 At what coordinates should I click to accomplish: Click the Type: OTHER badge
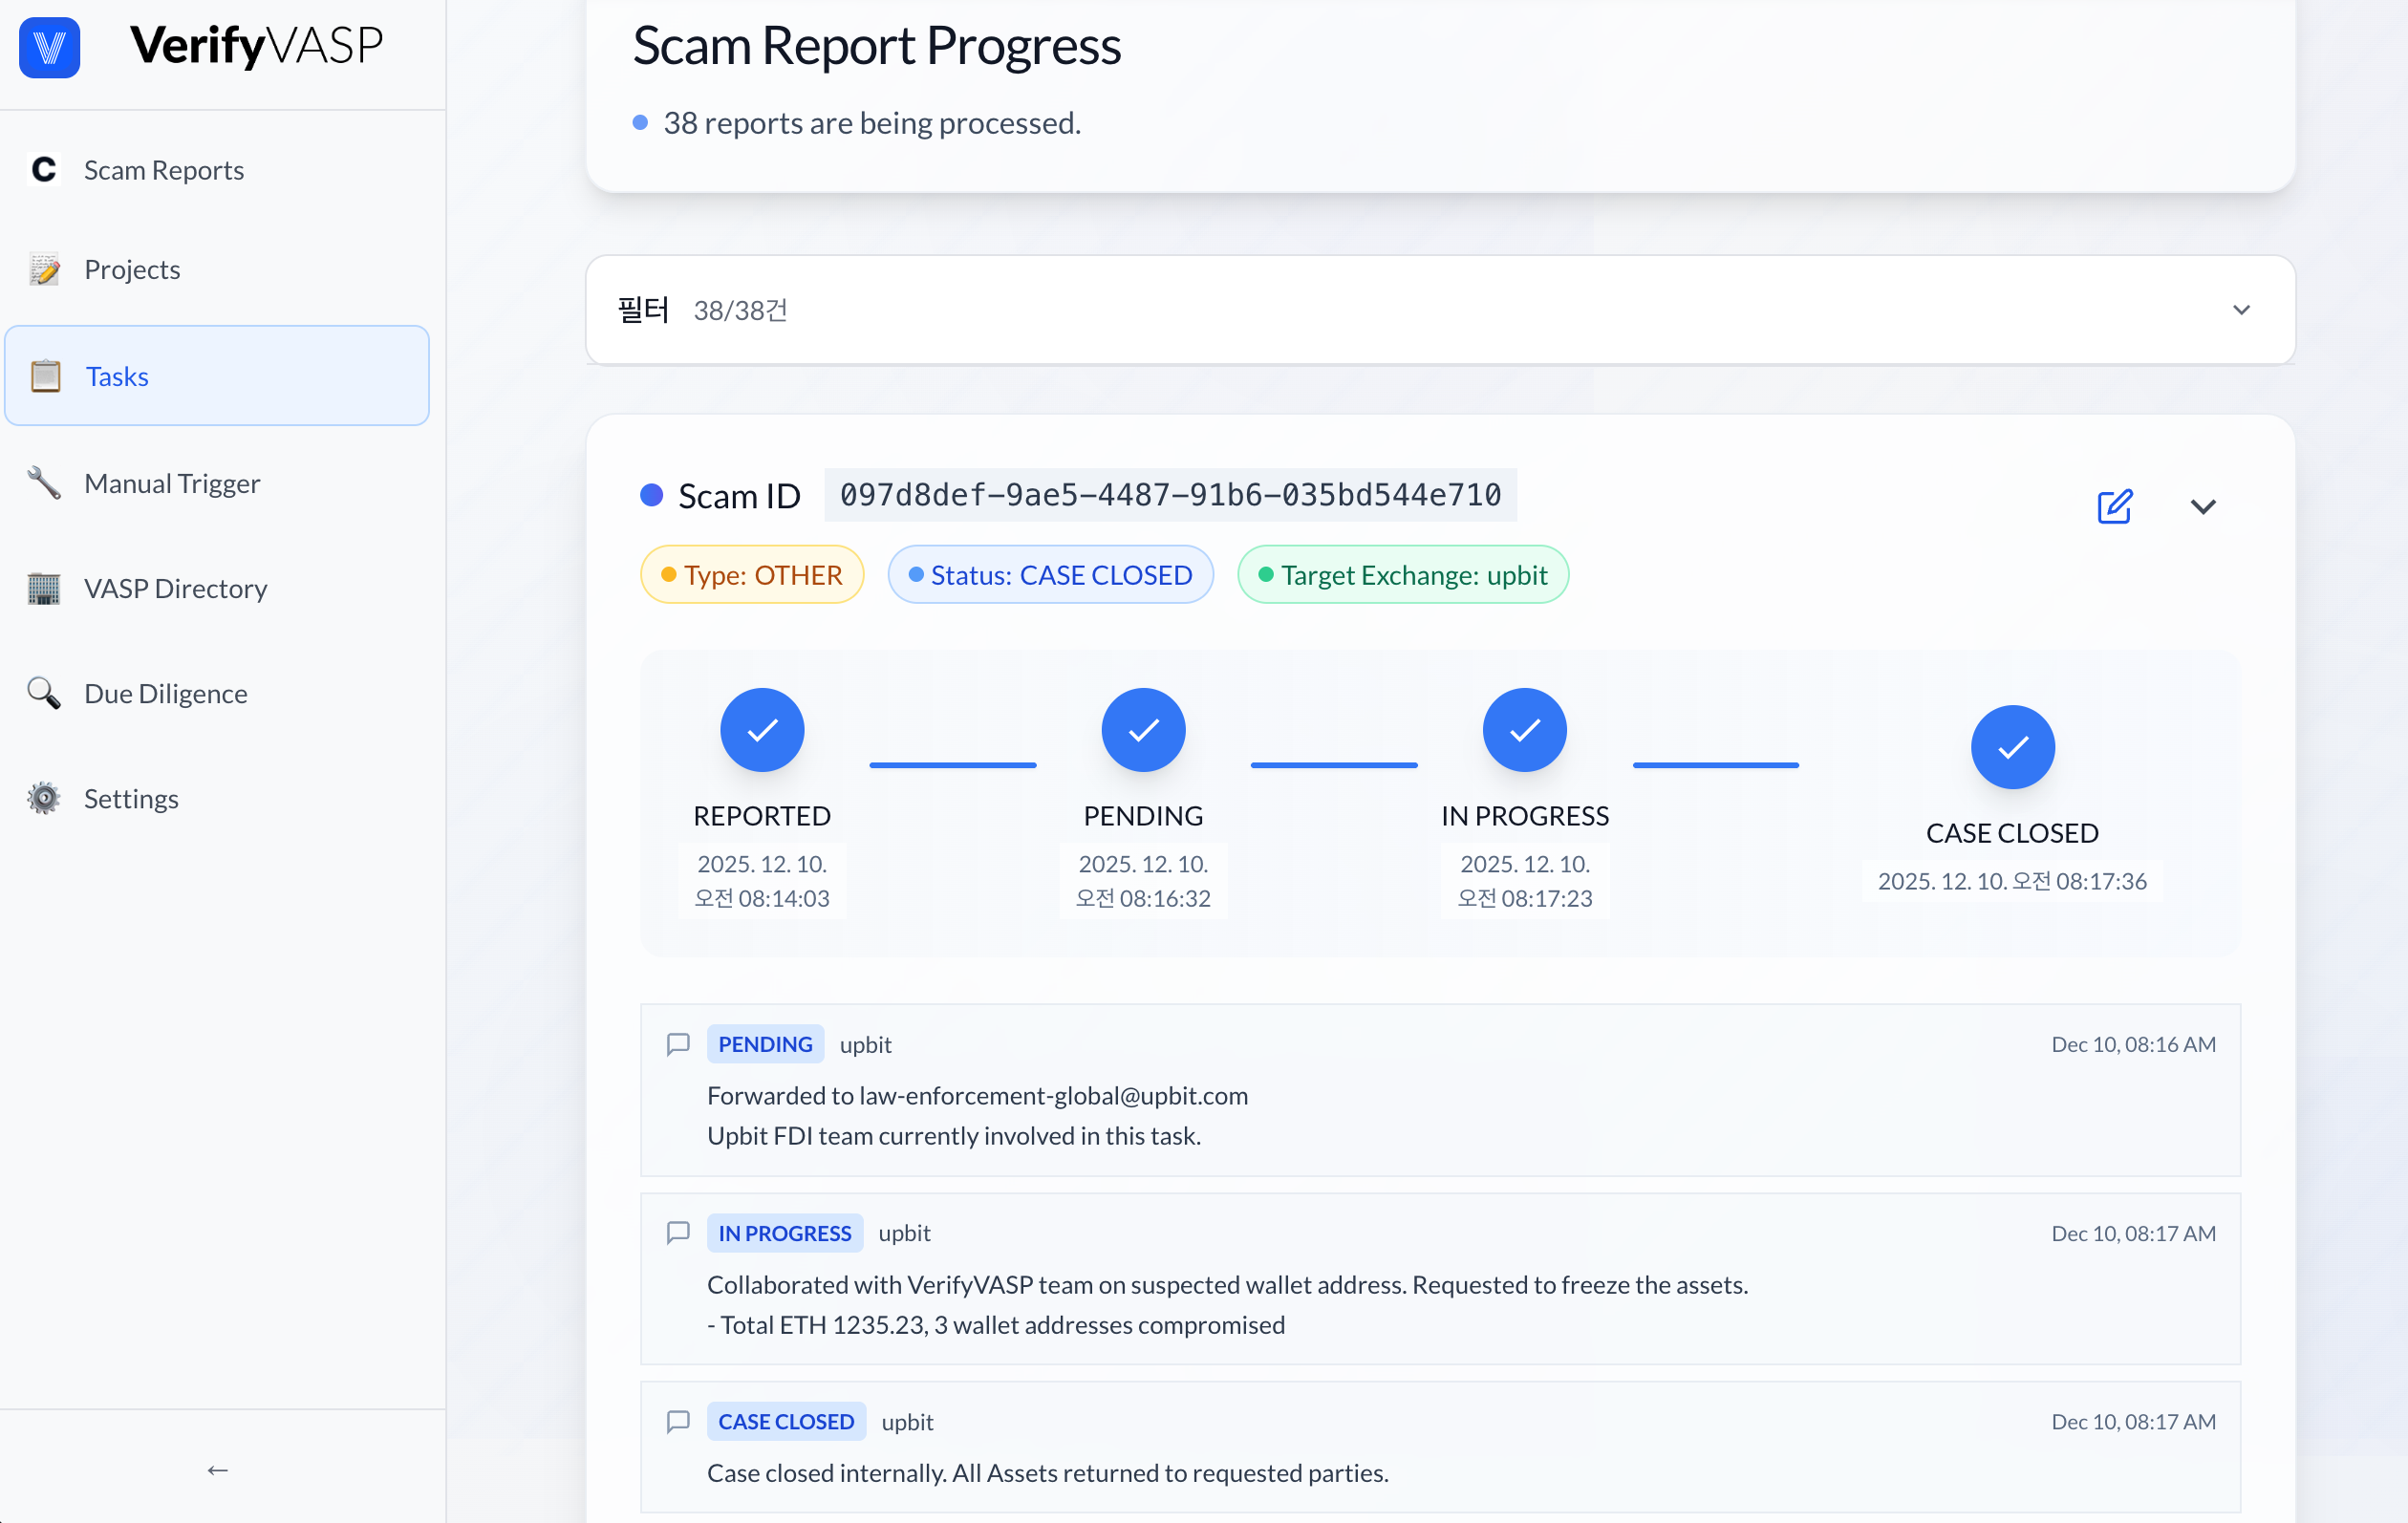pos(752,575)
